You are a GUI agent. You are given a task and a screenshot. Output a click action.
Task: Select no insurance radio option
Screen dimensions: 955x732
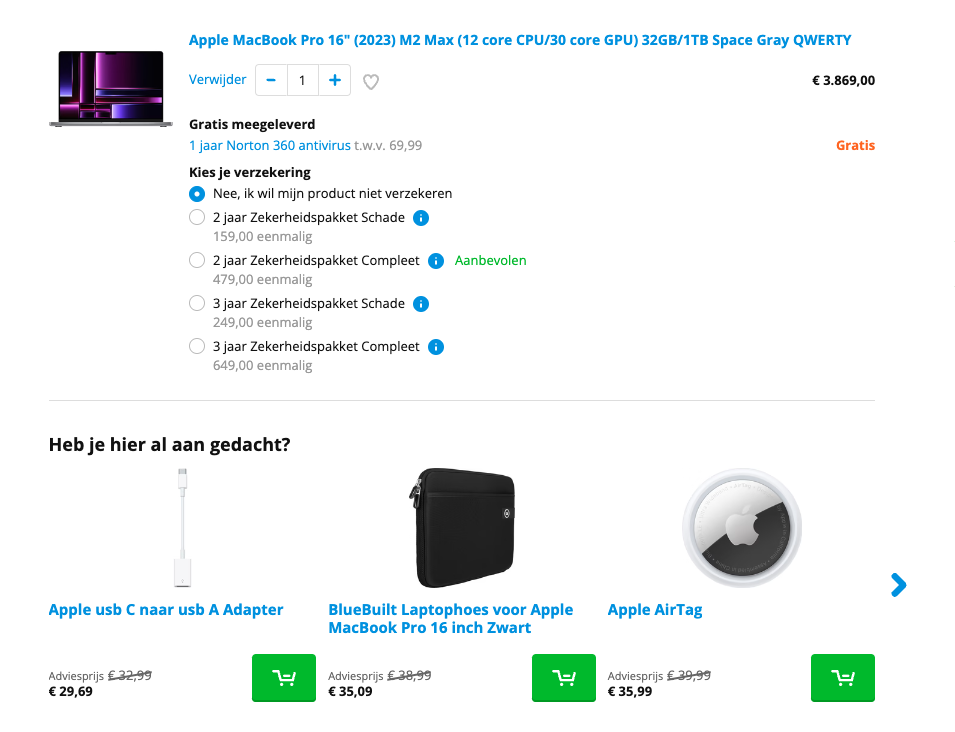click(x=197, y=194)
